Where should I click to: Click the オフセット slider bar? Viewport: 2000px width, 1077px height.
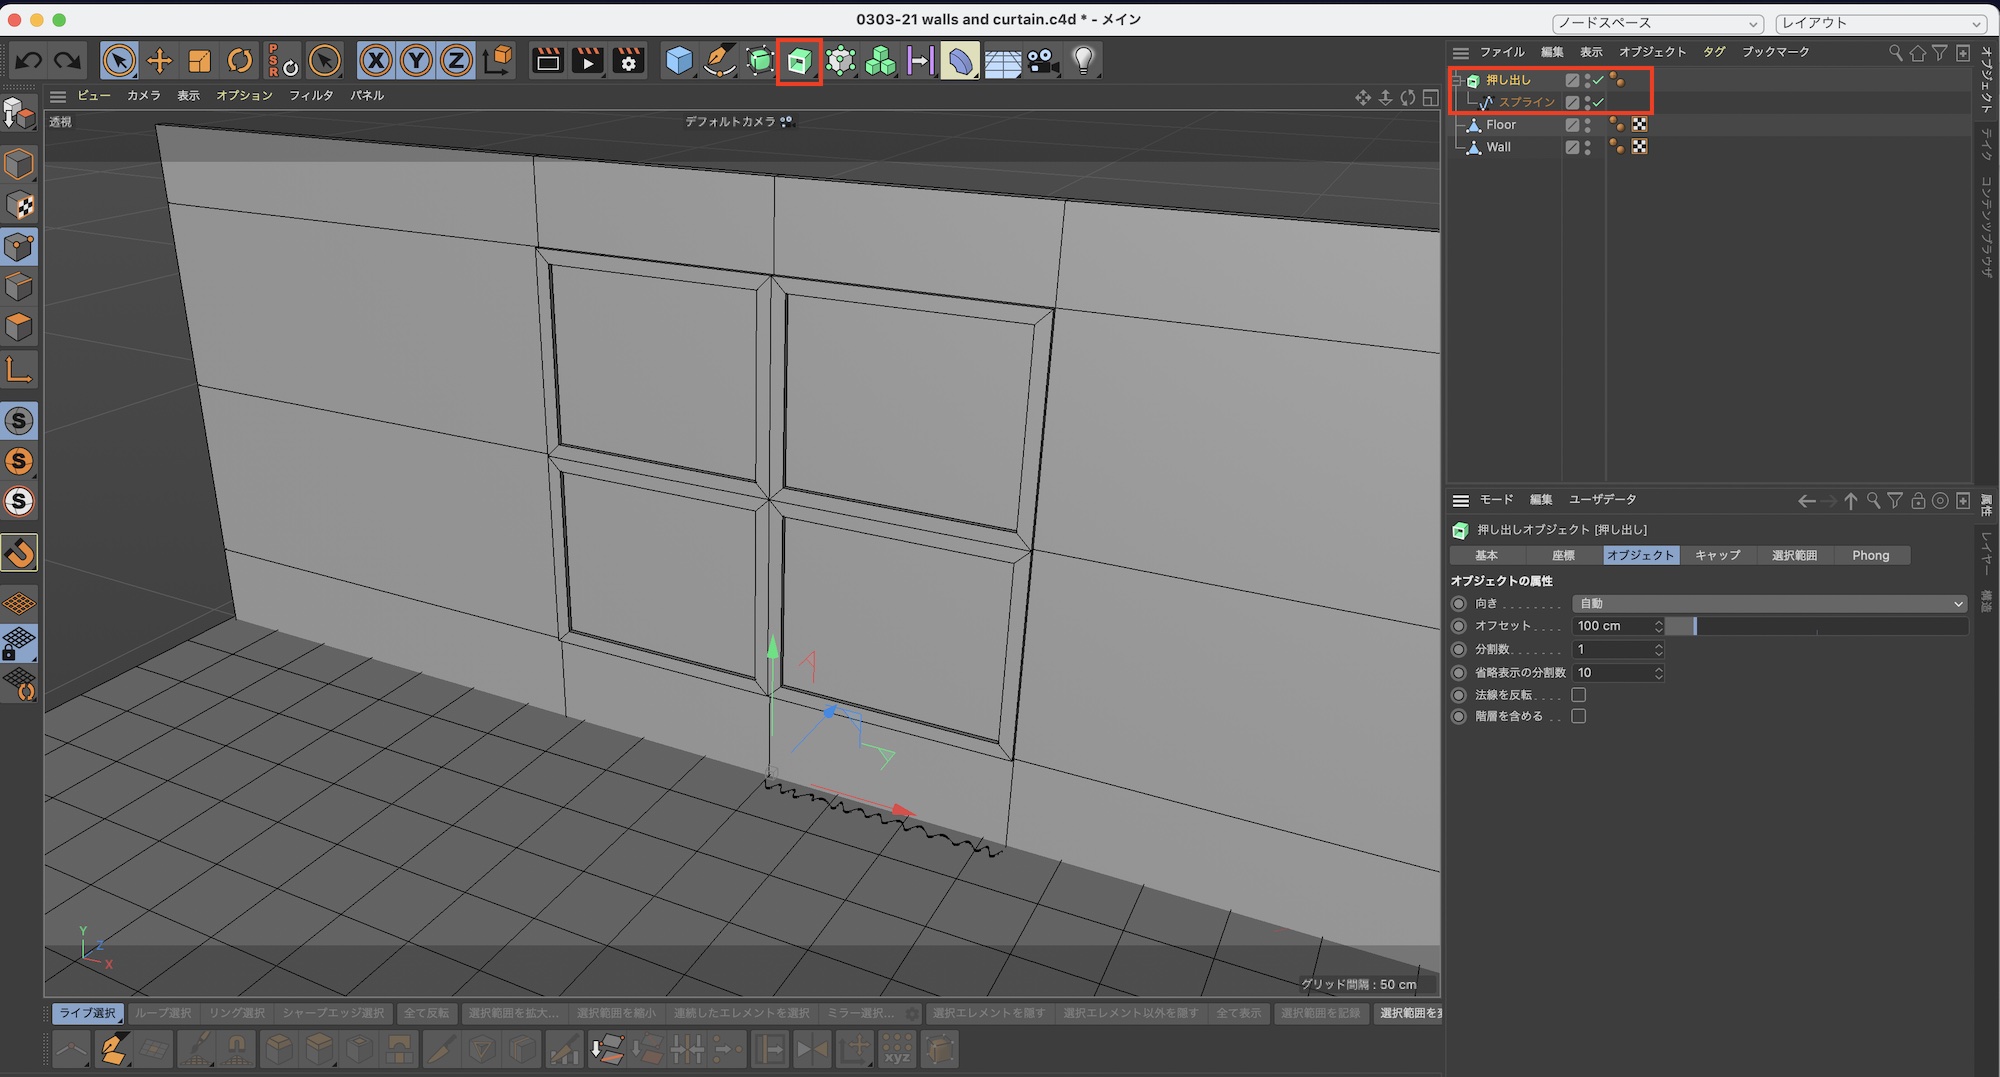(x=1815, y=627)
